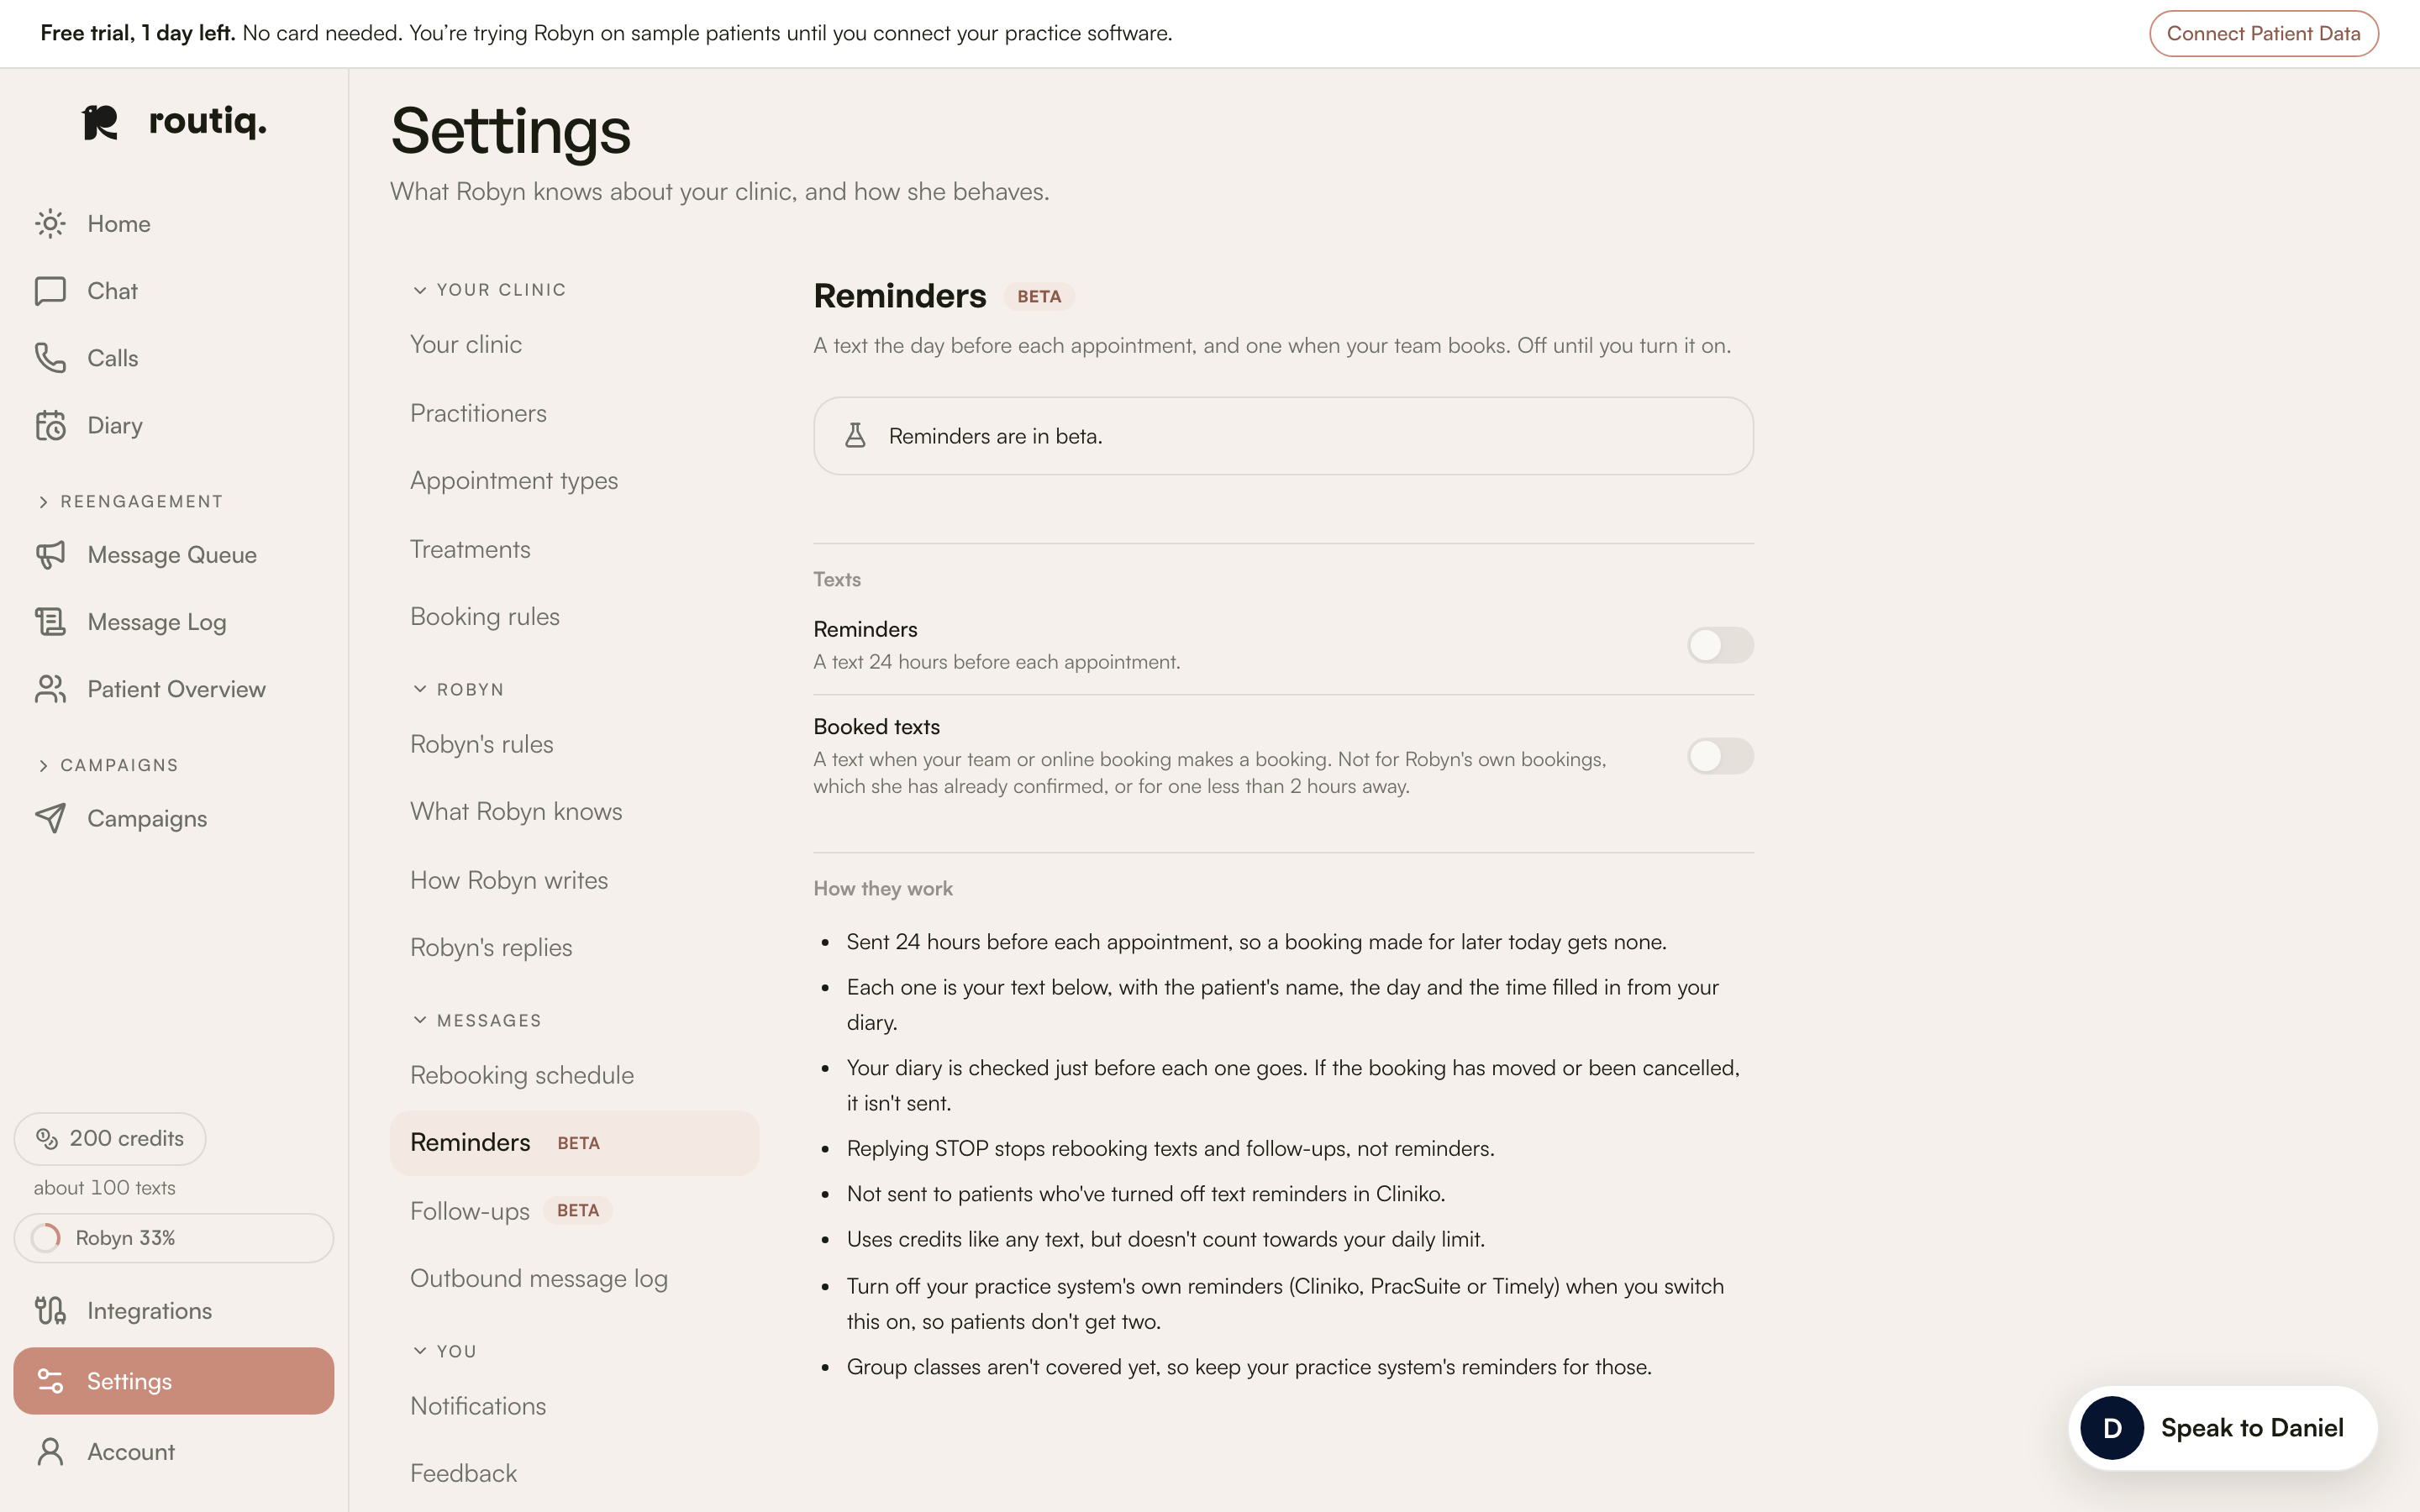Expand the CAMPAIGNS sidebar group
2420x1512 pixels.
pos(108,765)
